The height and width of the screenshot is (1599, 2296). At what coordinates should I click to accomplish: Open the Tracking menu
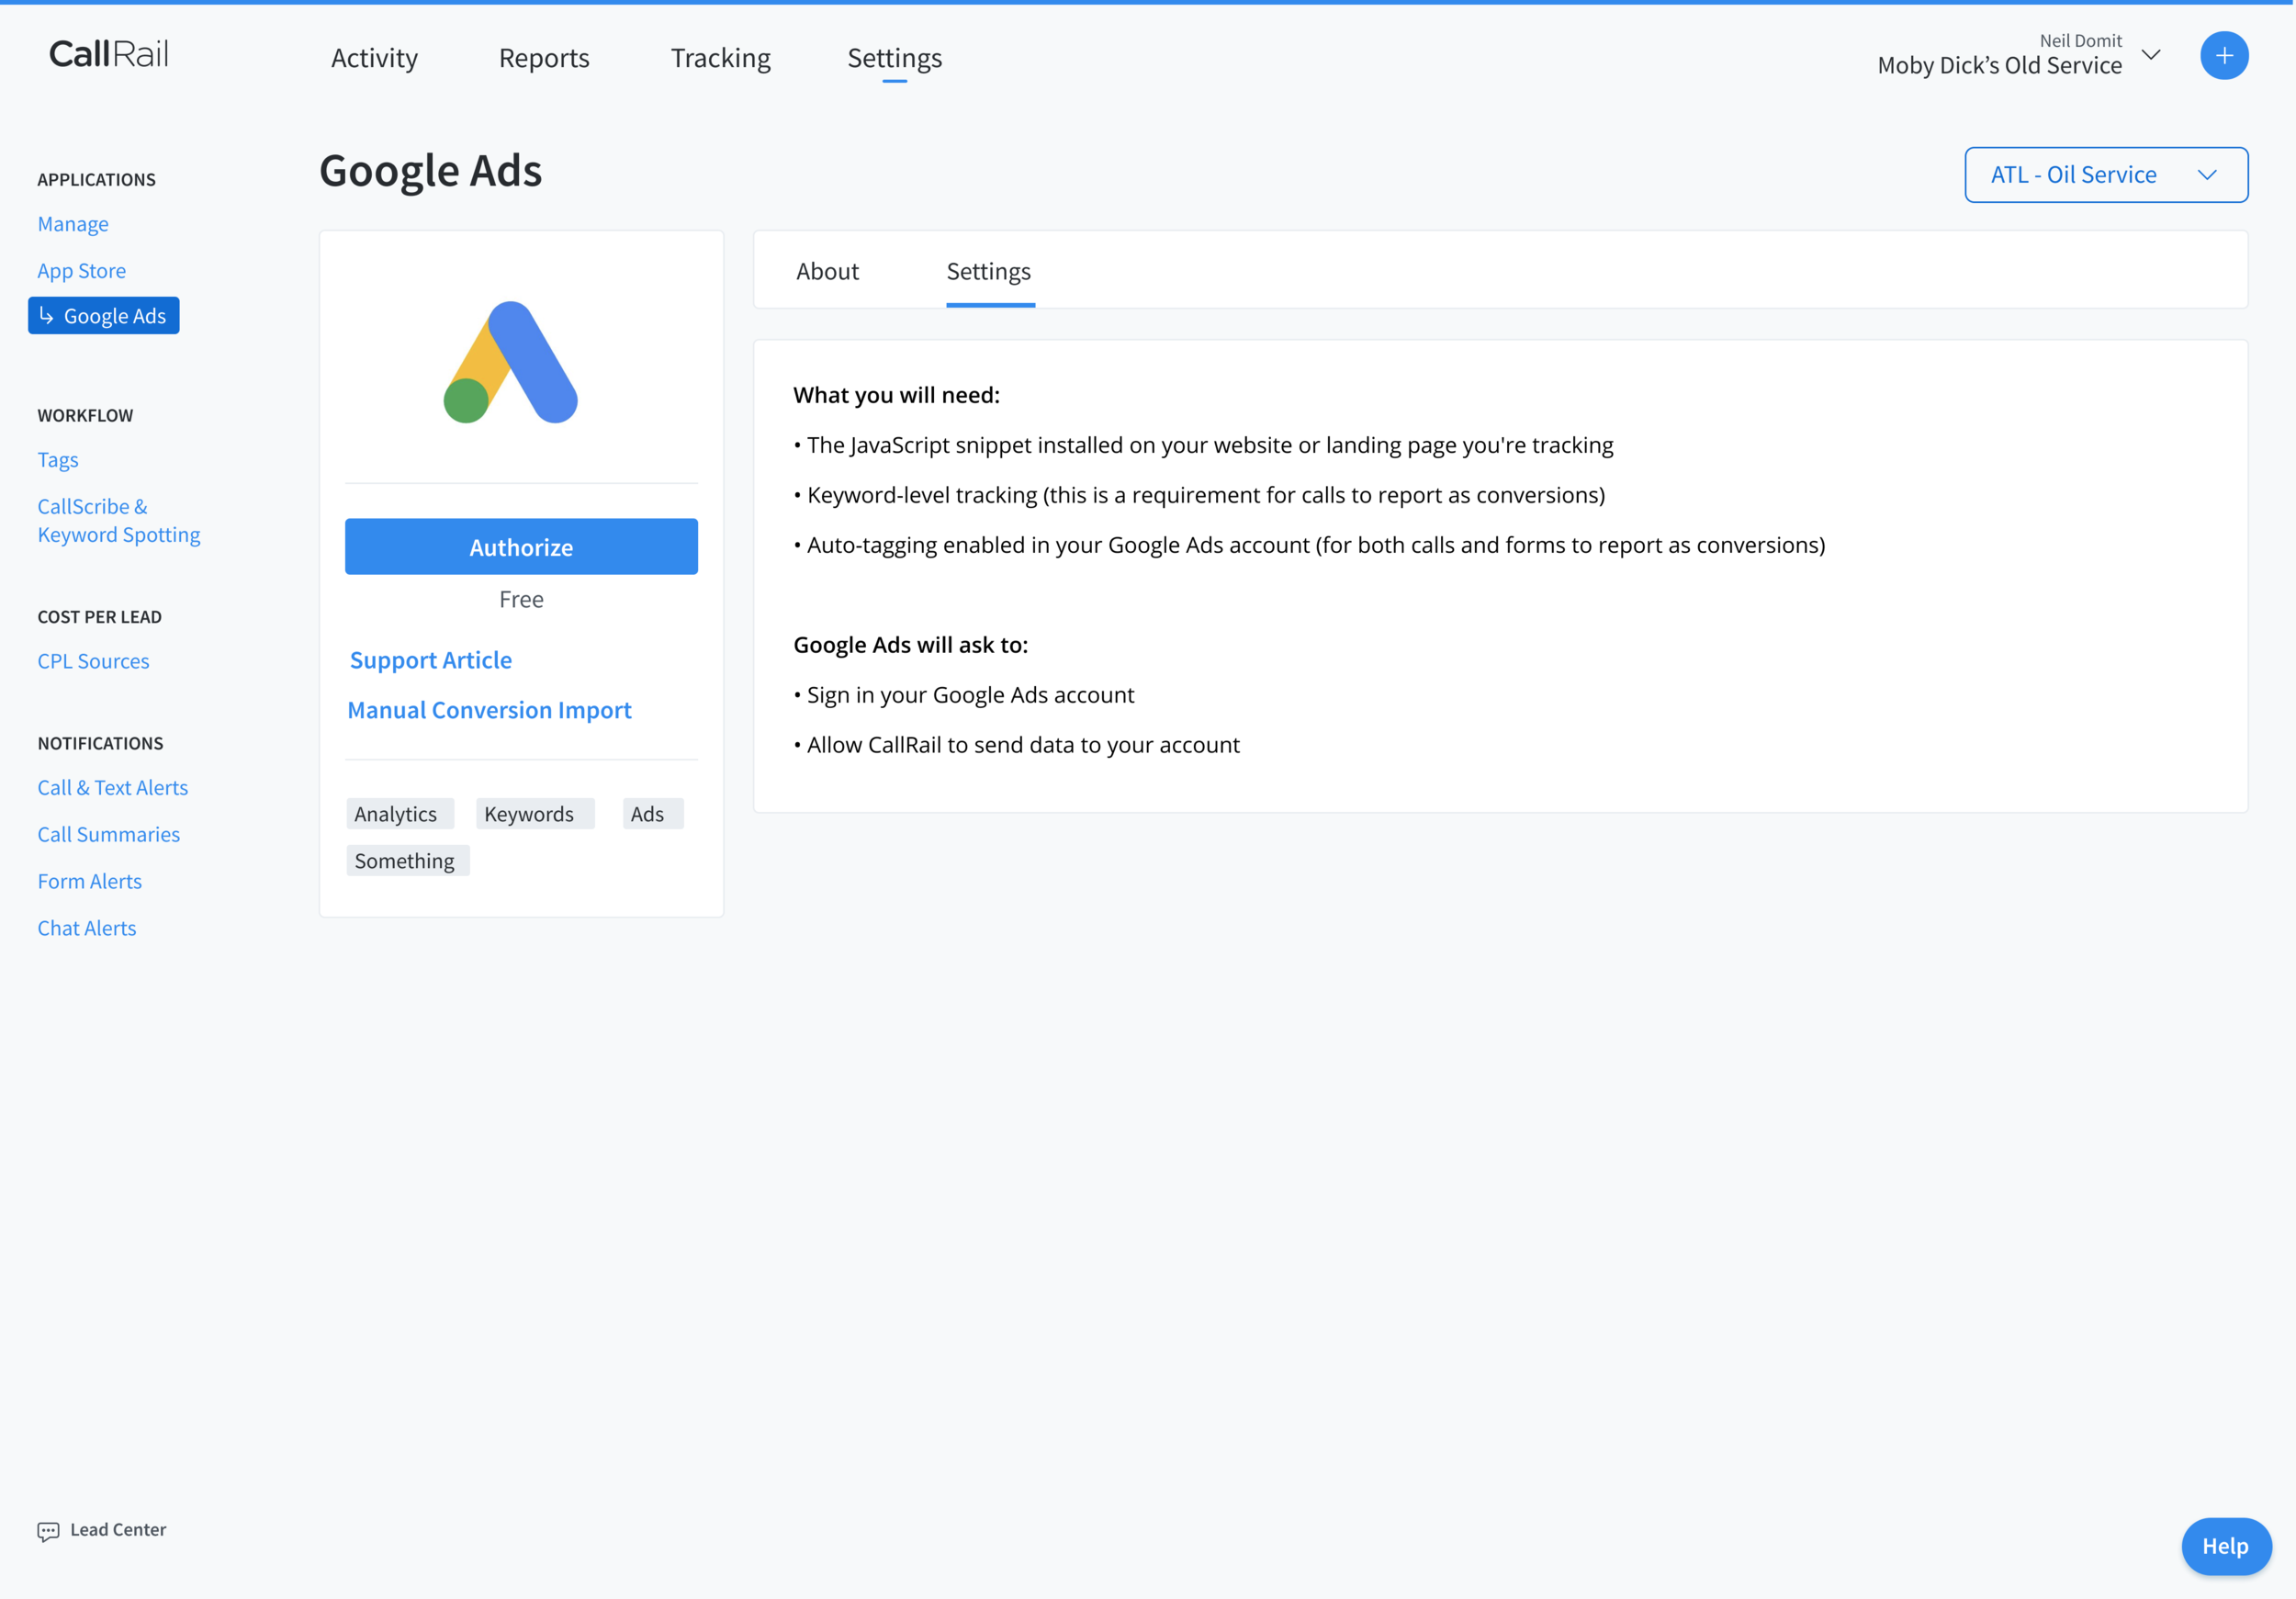click(x=720, y=58)
